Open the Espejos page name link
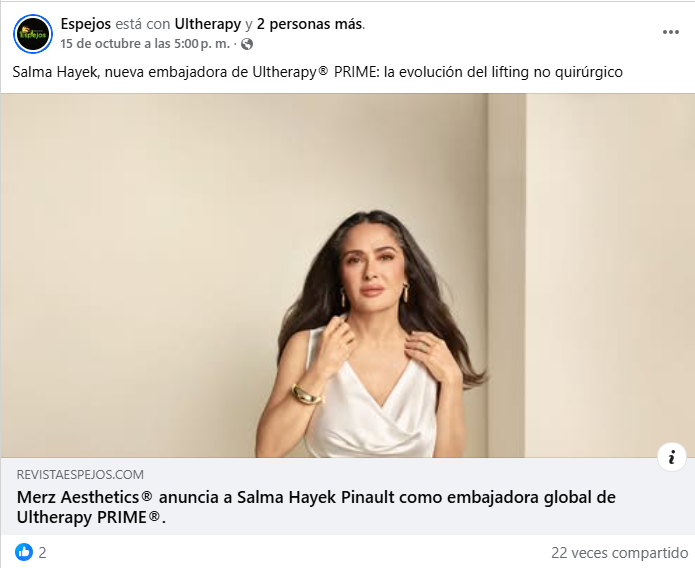The image size is (695, 568). point(86,24)
